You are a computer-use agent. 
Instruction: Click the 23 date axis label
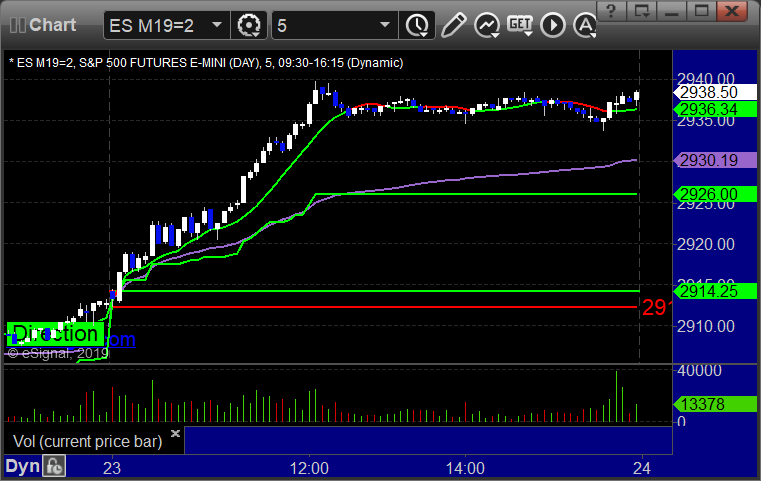[x=112, y=468]
